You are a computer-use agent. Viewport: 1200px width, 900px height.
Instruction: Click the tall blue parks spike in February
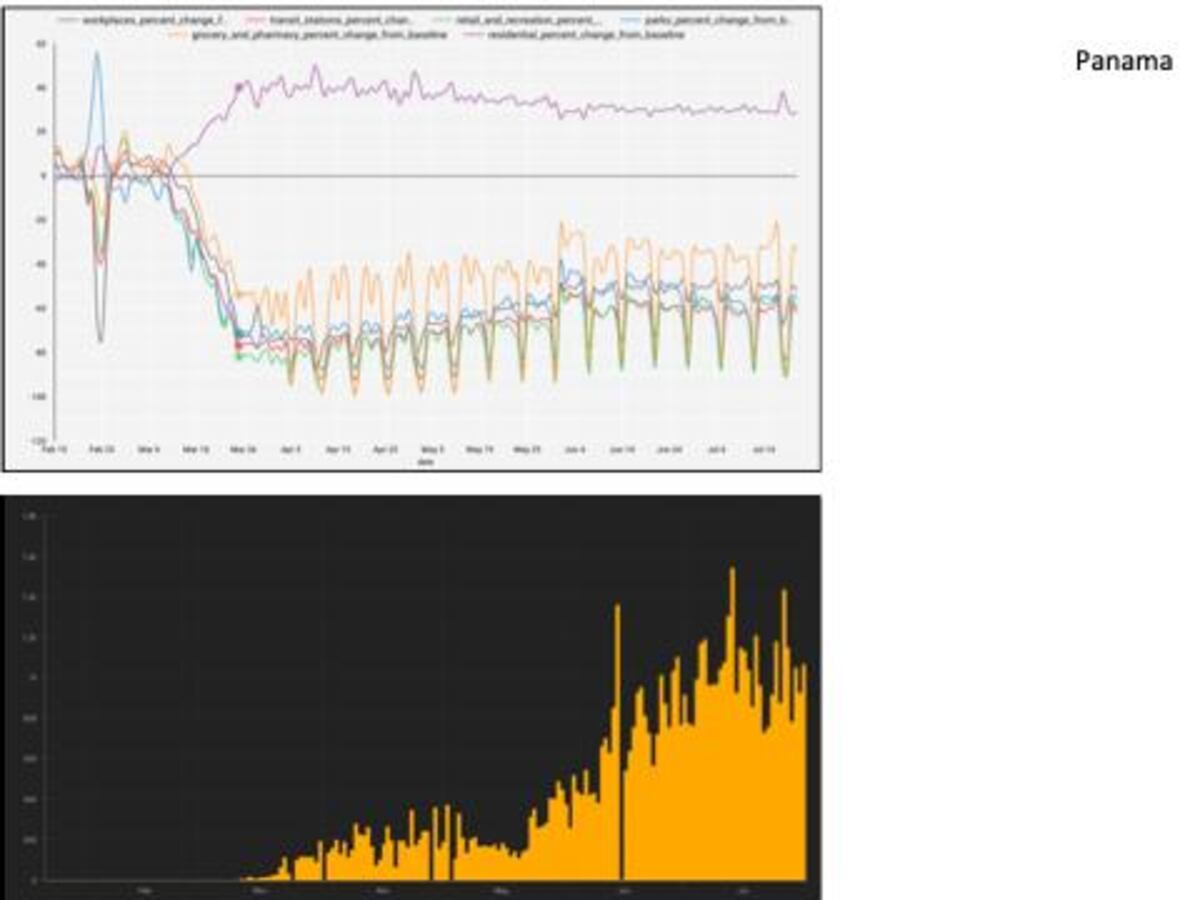coord(97,55)
